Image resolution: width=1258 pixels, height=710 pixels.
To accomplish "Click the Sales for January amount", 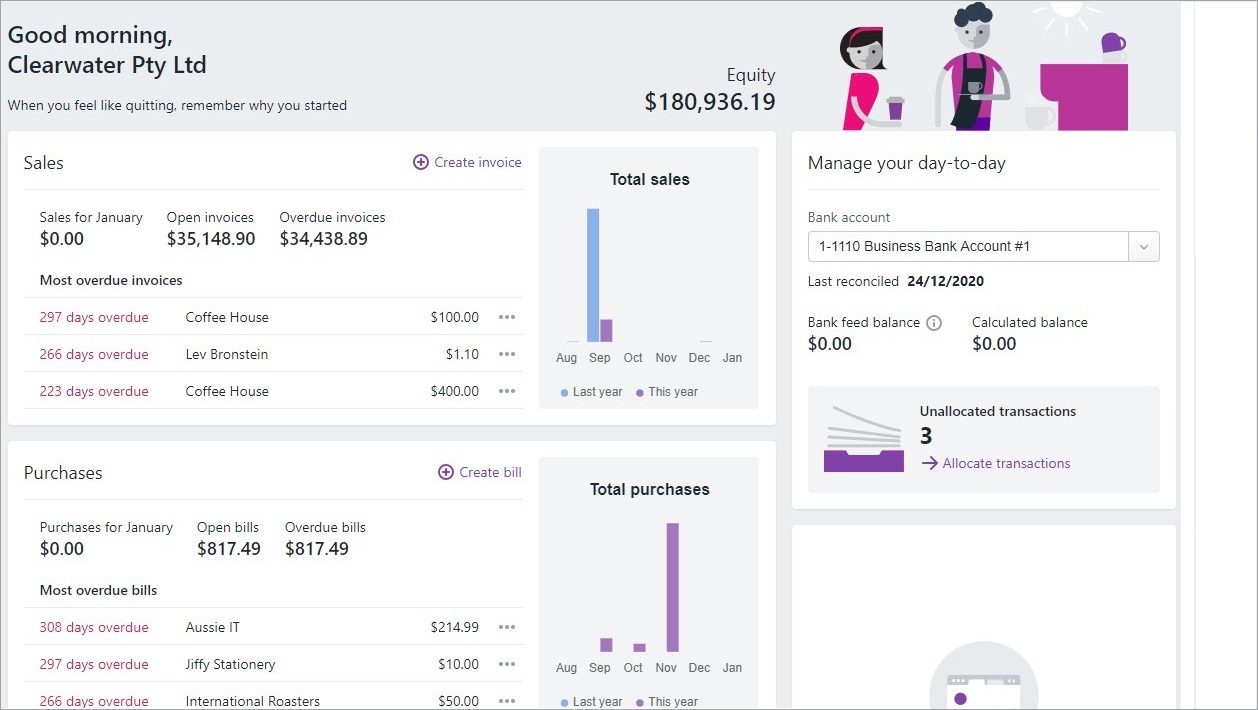I will (x=62, y=239).
